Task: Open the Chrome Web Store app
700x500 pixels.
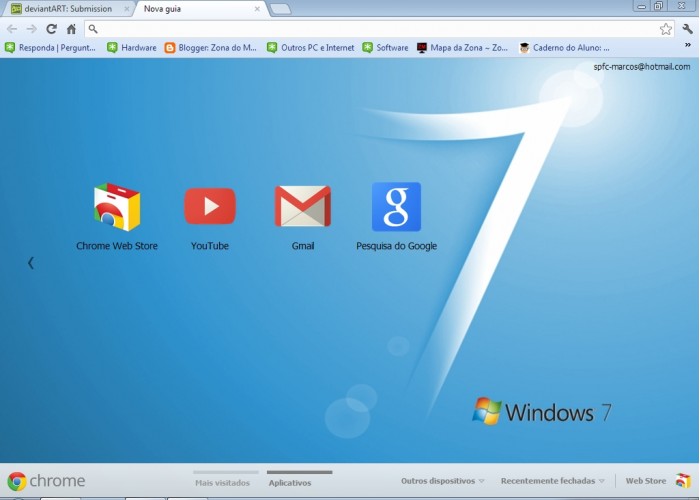Action: pyautogui.click(x=117, y=208)
